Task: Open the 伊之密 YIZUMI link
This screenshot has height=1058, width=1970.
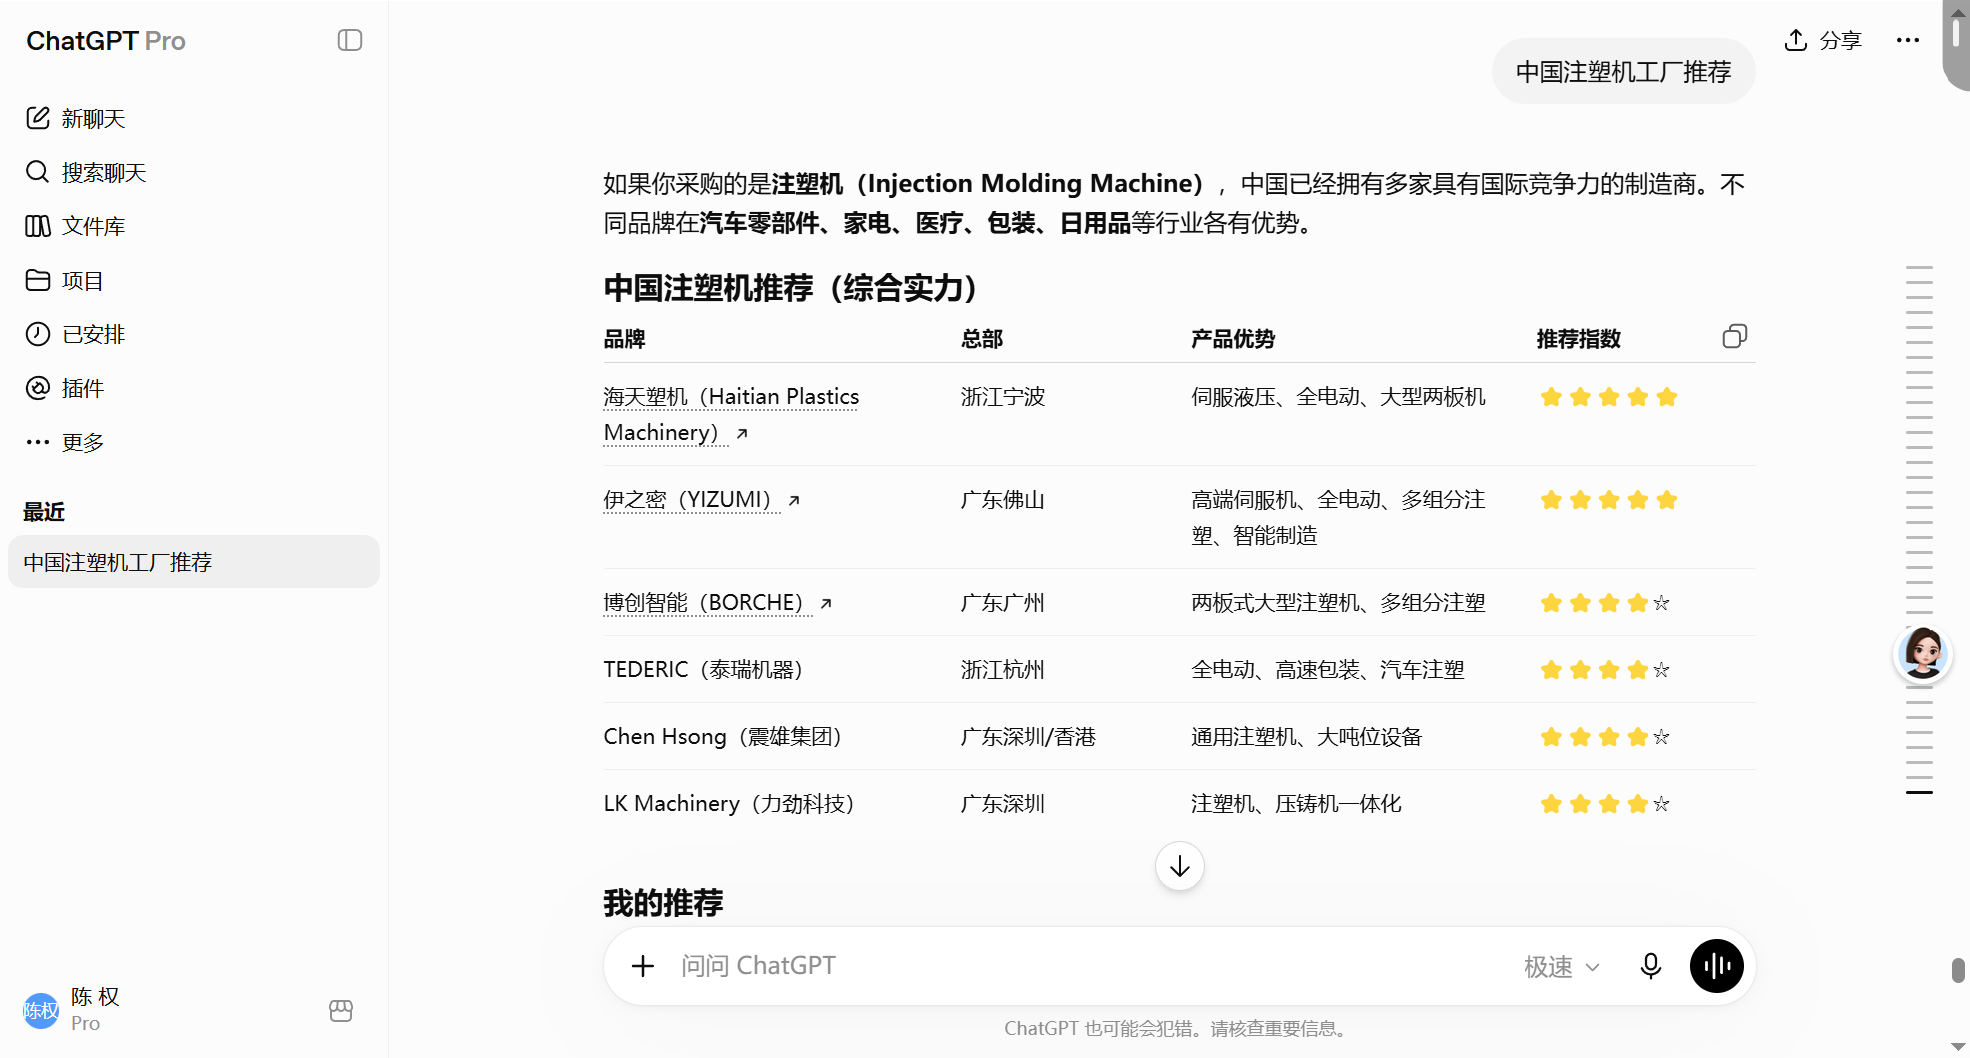Action: [x=702, y=499]
